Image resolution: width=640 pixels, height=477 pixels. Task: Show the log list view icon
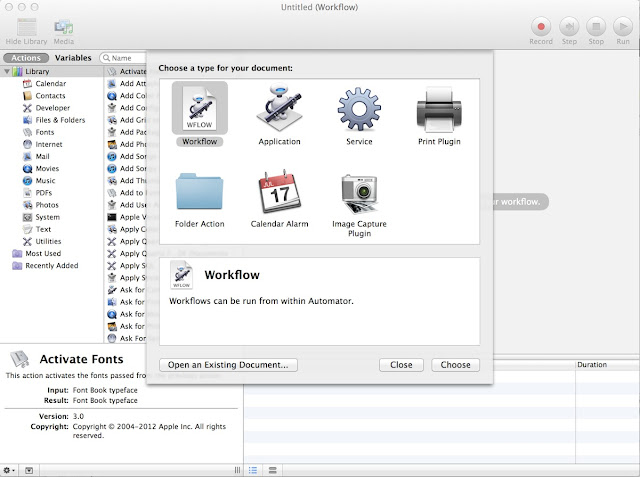253,470
